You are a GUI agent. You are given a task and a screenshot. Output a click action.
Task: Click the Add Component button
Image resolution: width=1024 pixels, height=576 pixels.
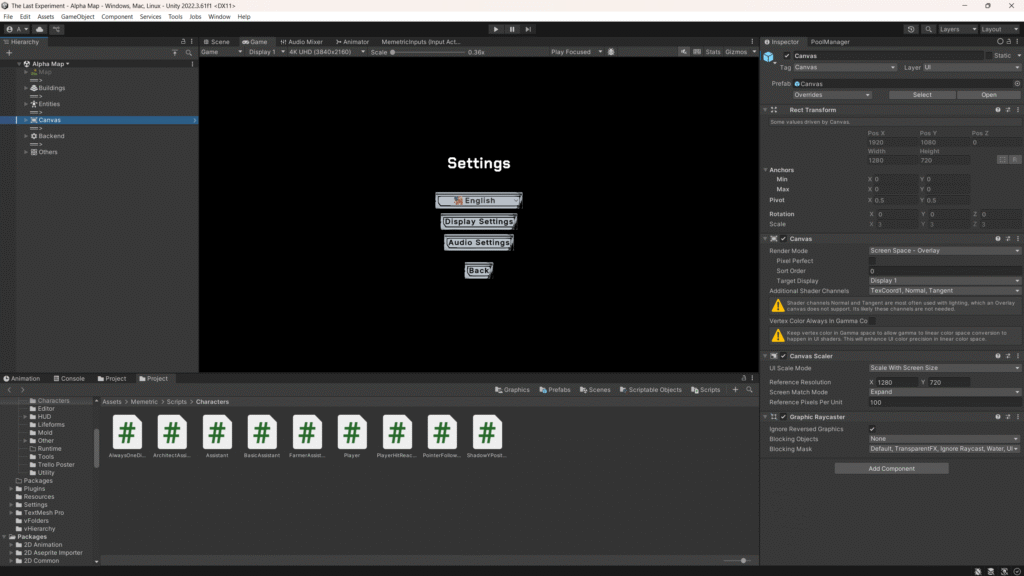[x=891, y=468]
